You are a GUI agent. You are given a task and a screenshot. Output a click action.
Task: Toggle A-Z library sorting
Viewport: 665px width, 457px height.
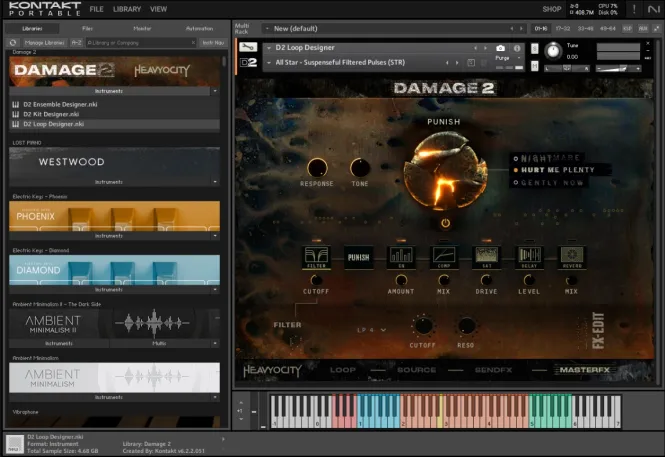point(76,42)
